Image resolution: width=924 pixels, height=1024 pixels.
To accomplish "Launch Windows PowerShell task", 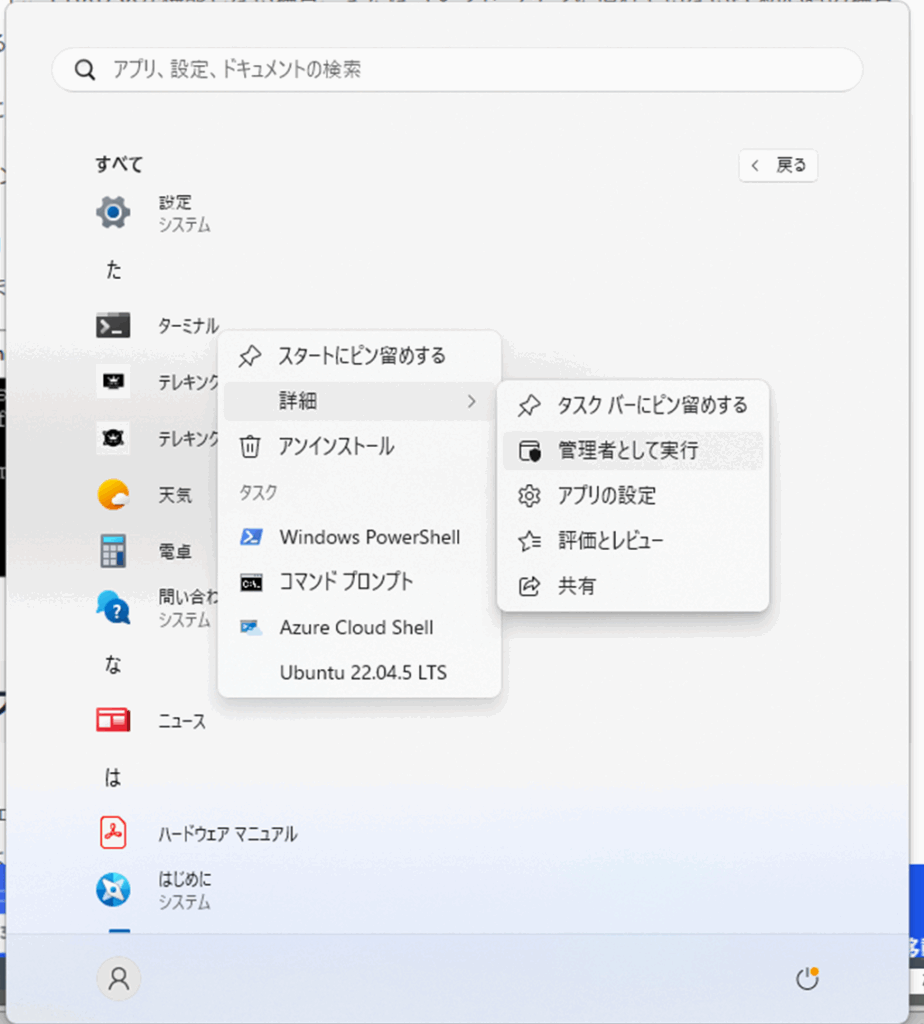I will (369, 537).
